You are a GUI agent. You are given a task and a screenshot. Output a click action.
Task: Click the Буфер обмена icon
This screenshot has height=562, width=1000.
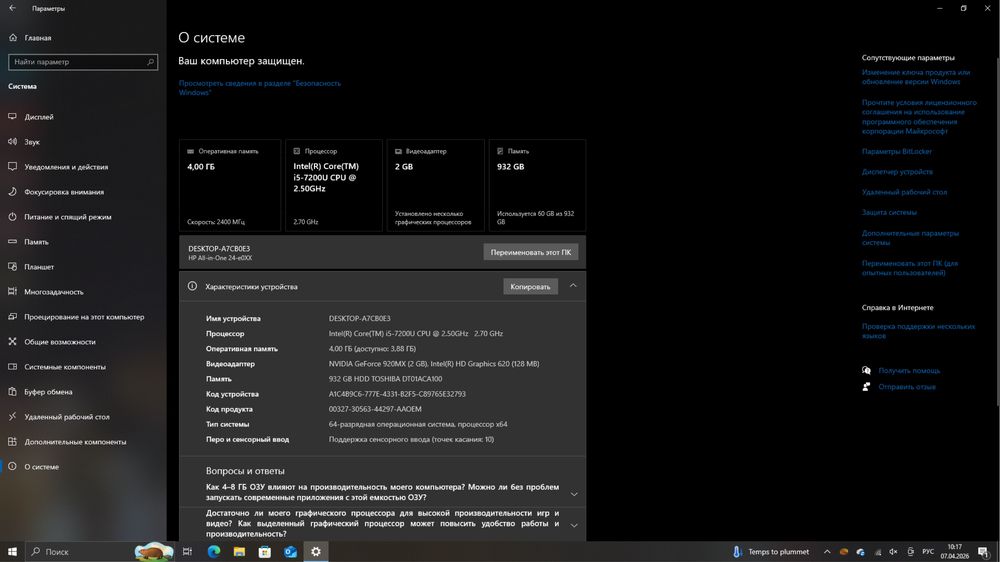pyautogui.click(x=12, y=391)
